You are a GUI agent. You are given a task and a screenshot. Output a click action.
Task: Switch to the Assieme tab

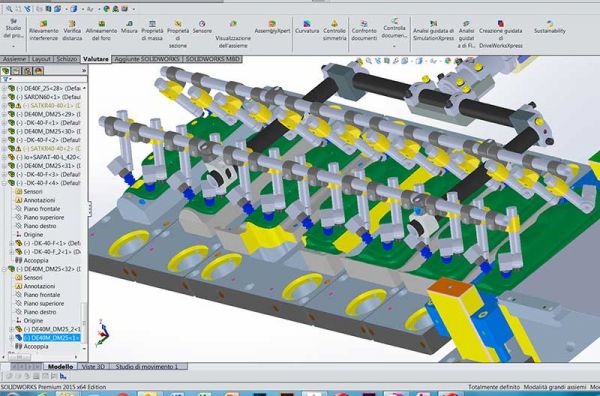(15, 59)
